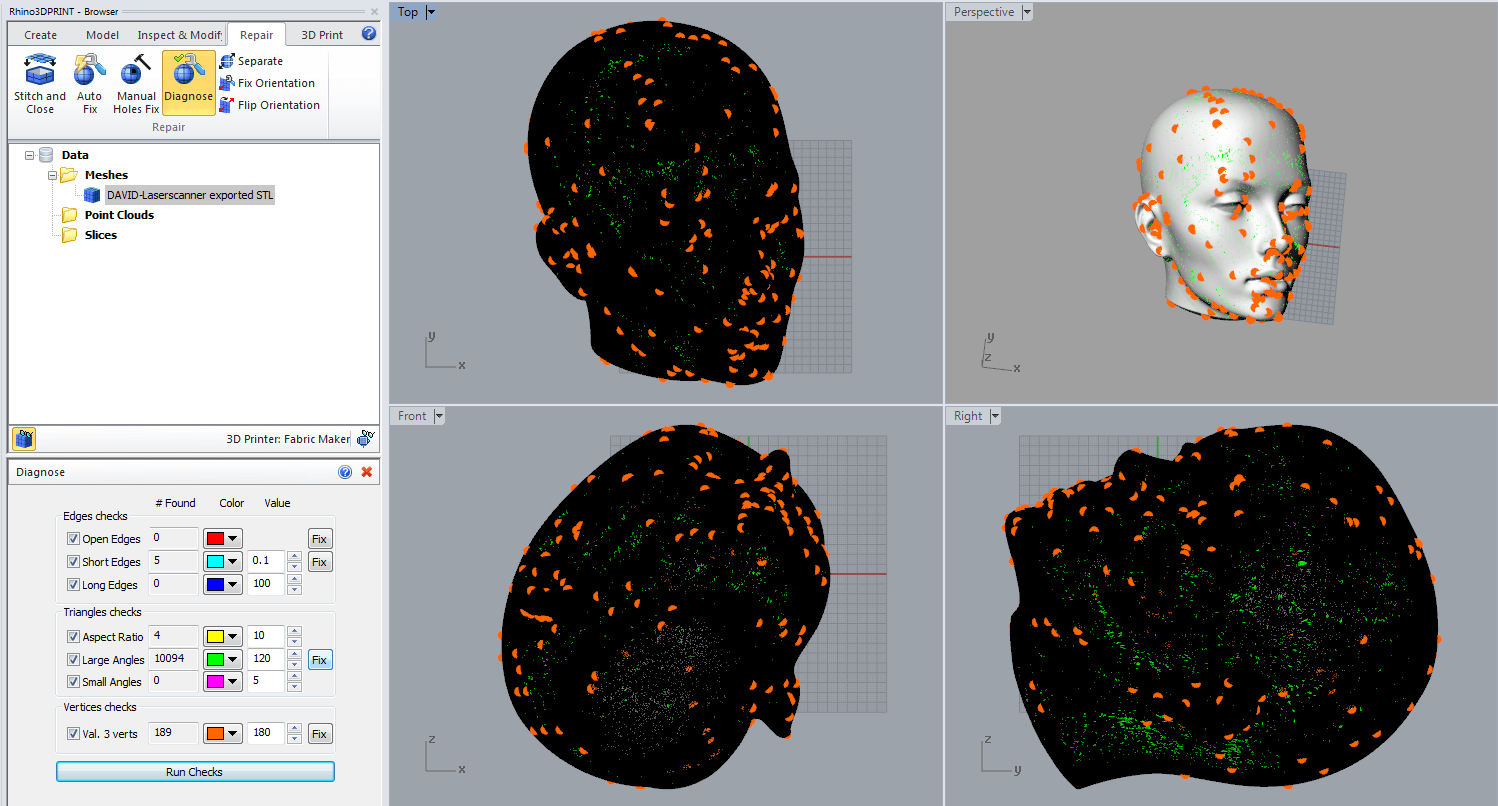This screenshot has width=1498, height=806.
Task: Select the Manual Holes Fix tool
Action: [136, 84]
